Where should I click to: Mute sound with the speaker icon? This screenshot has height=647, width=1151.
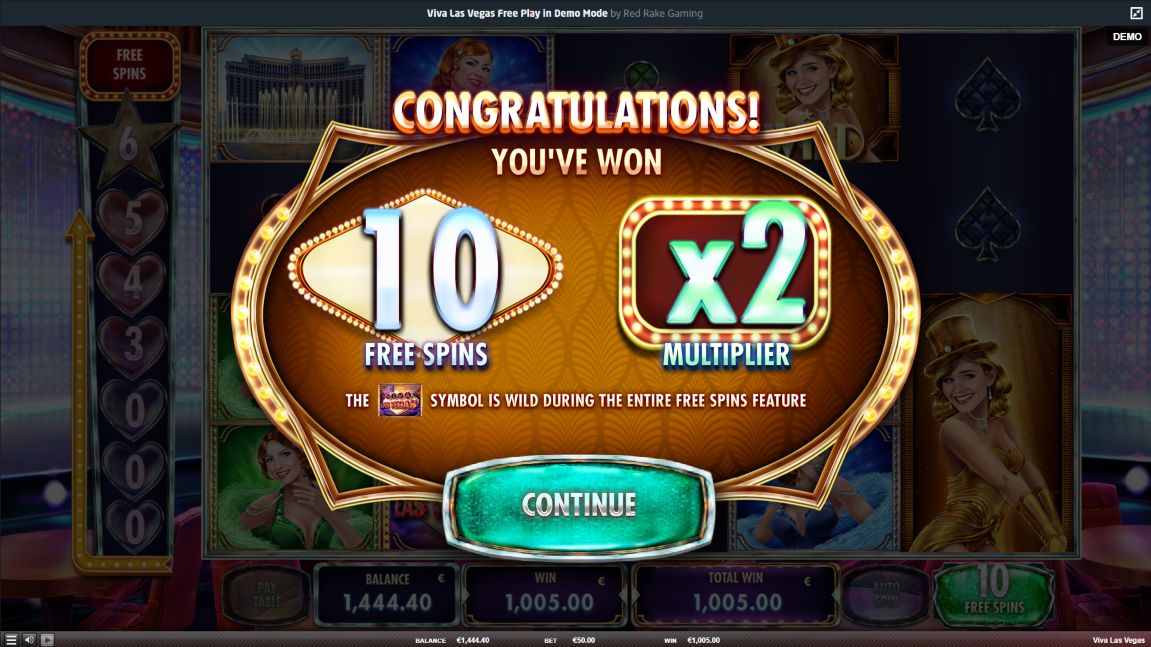(x=29, y=640)
